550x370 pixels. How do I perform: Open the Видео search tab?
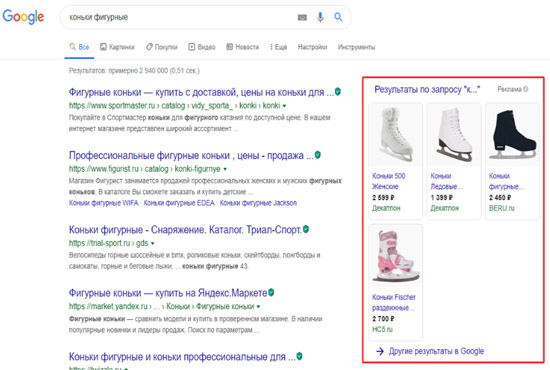coord(202,47)
